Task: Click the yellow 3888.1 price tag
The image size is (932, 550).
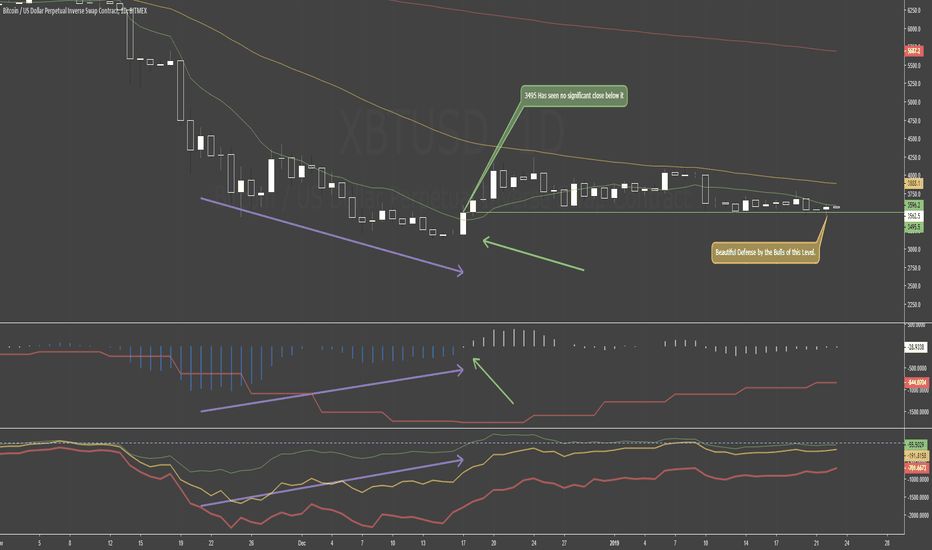Action: click(x=913, y=183)
